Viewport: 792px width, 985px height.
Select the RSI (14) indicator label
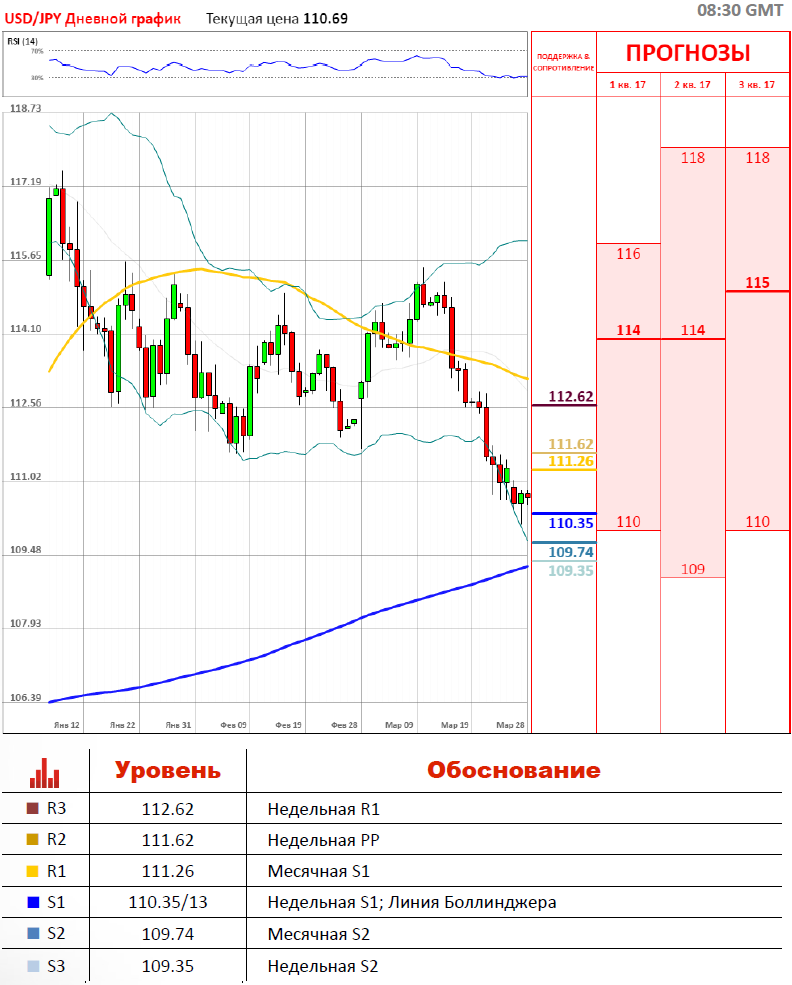coord(23,41)
